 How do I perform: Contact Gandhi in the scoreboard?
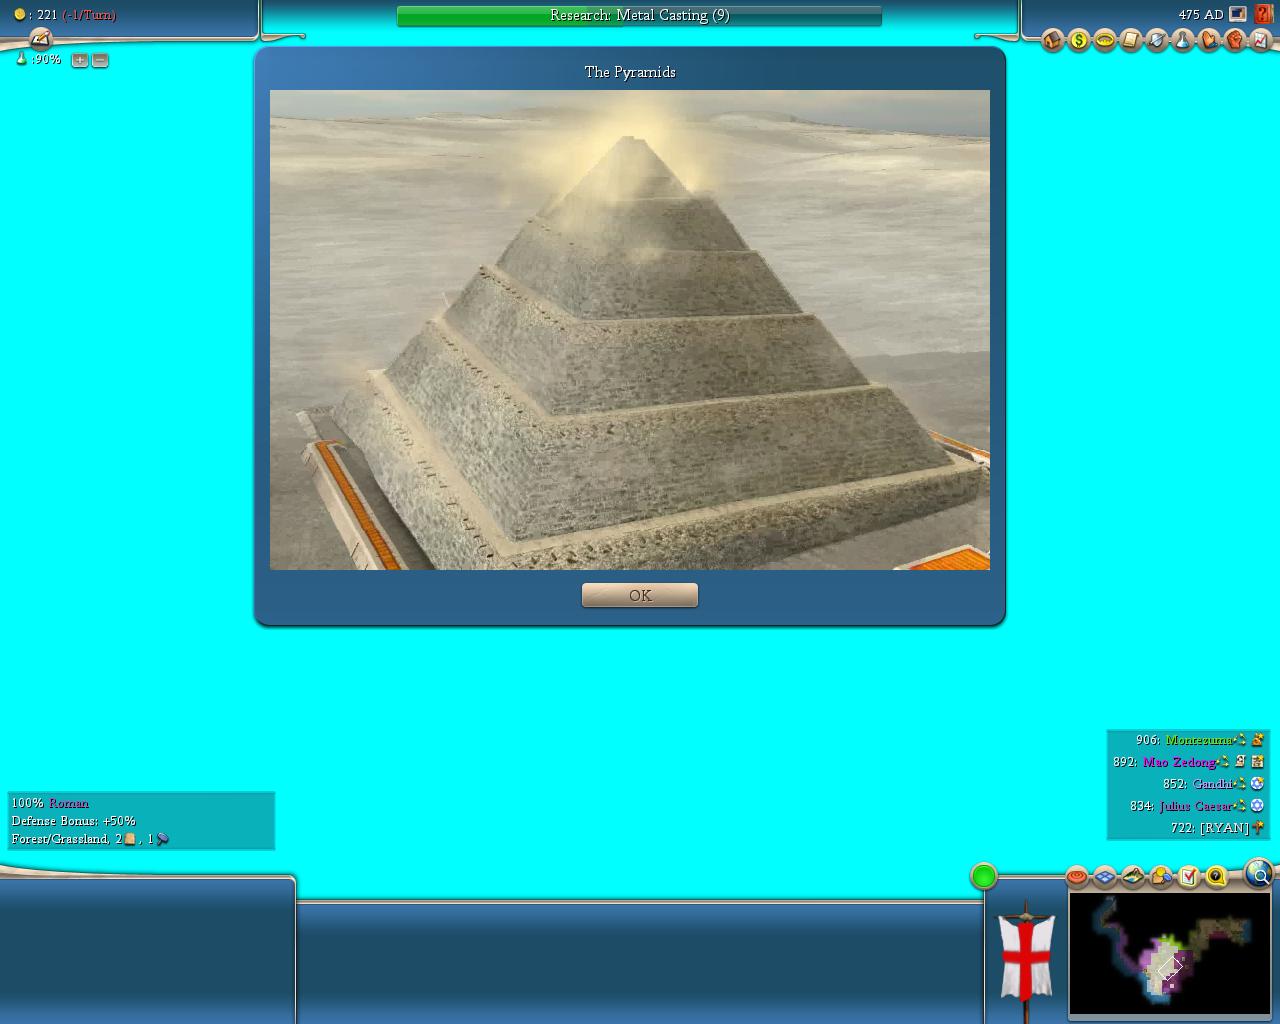click(1212, 784)
